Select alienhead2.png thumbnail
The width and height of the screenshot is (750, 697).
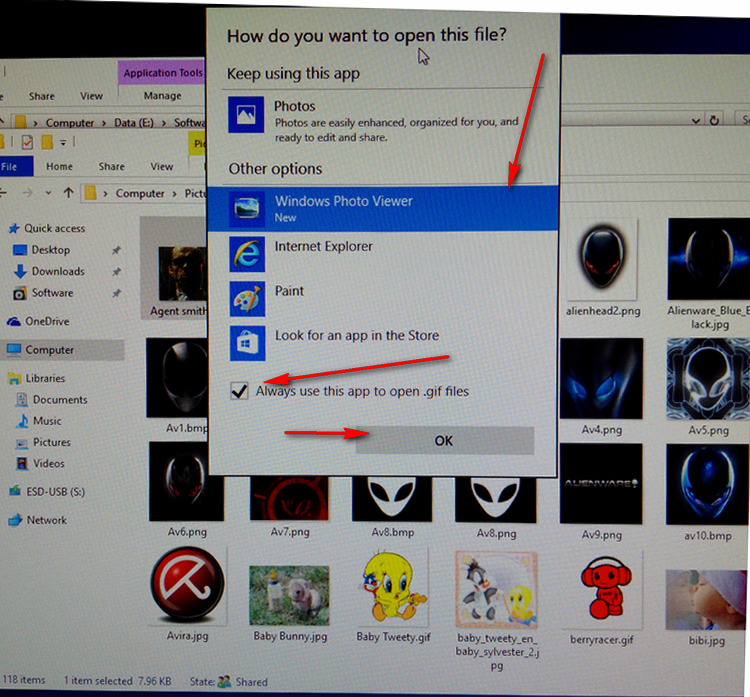(603, 259)
